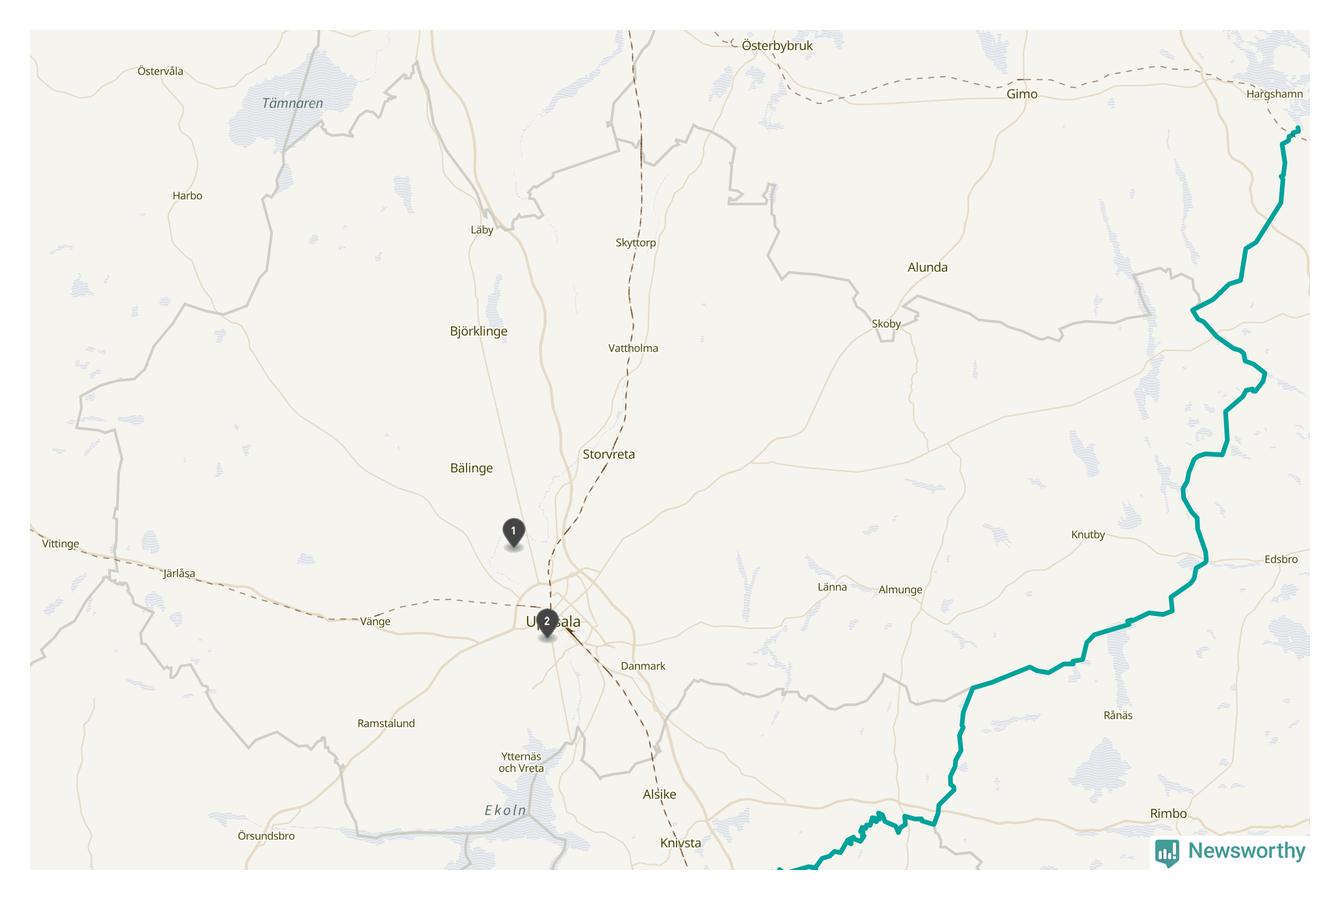Click the Östervåla town label
The width and height of the screenshot is (1340, 900).
pyautogui.click(x=160, y=71)
